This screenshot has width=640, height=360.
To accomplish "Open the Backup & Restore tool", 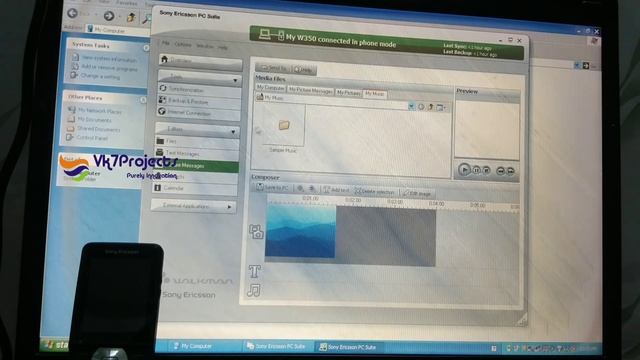I will (x=199, y=101).
